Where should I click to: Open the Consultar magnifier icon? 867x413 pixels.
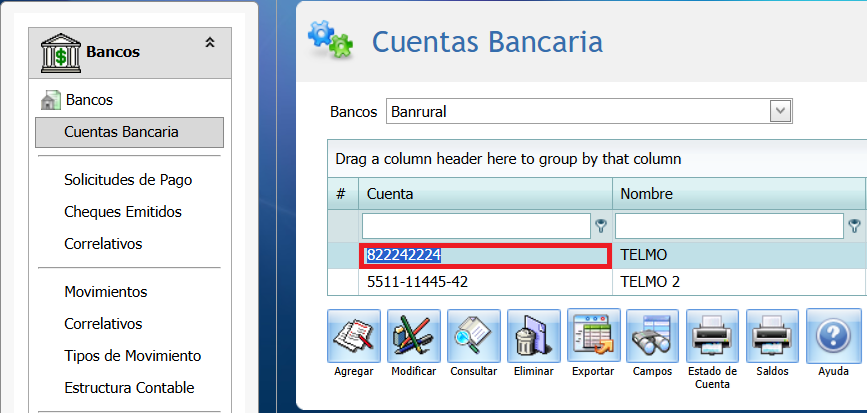click(x=473, y=336)
